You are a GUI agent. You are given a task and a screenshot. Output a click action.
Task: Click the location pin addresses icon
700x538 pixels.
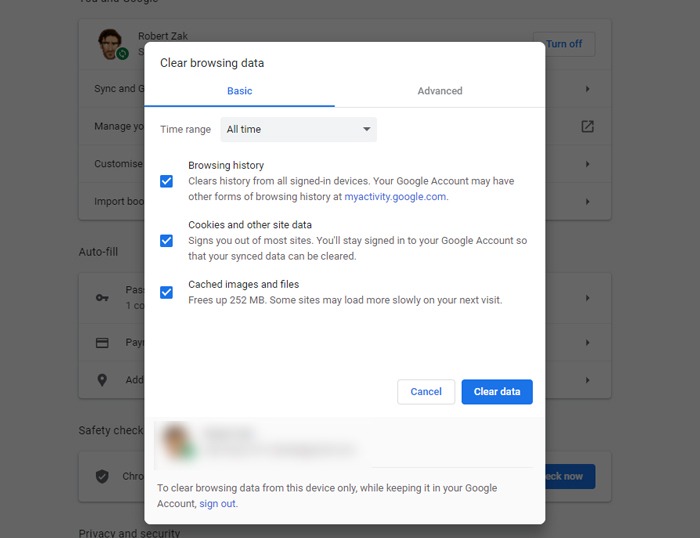click(x=102, y=380)
